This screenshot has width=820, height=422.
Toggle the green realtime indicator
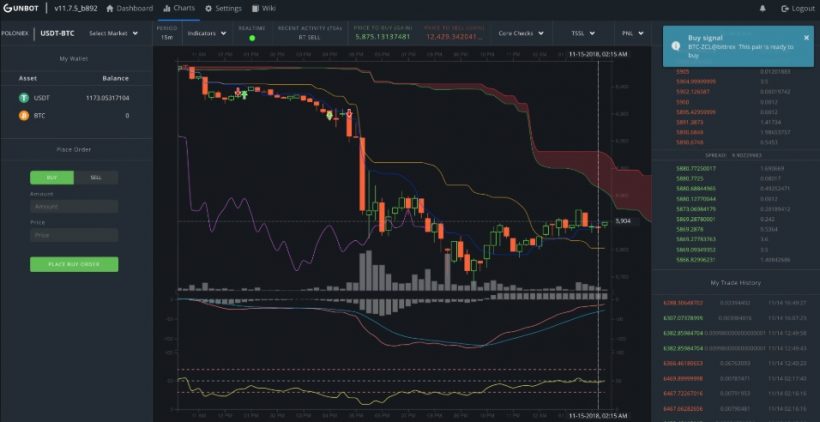pyautogui.click(x=252, y=38)
